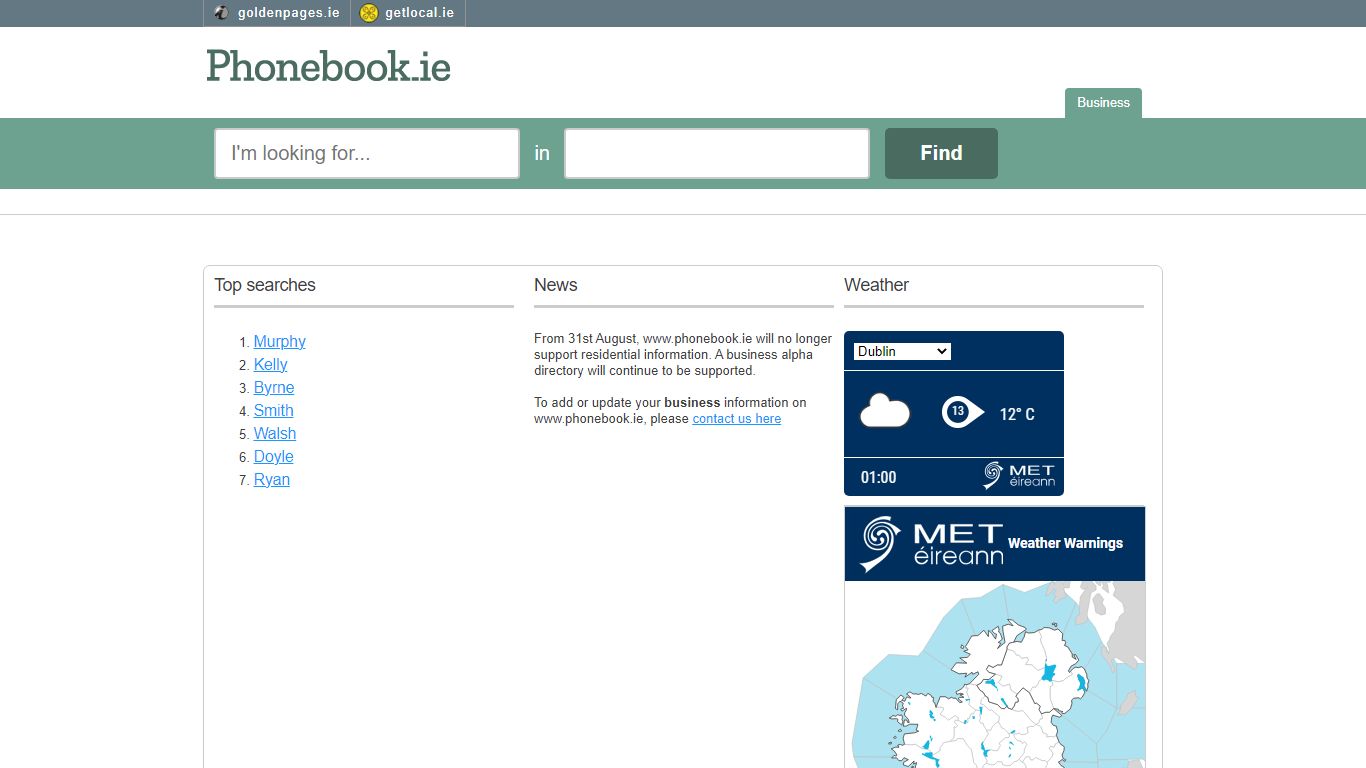Click the goldenpages.ie favicon icon
Screen dimensions: 1366x768
click(221, 13)
